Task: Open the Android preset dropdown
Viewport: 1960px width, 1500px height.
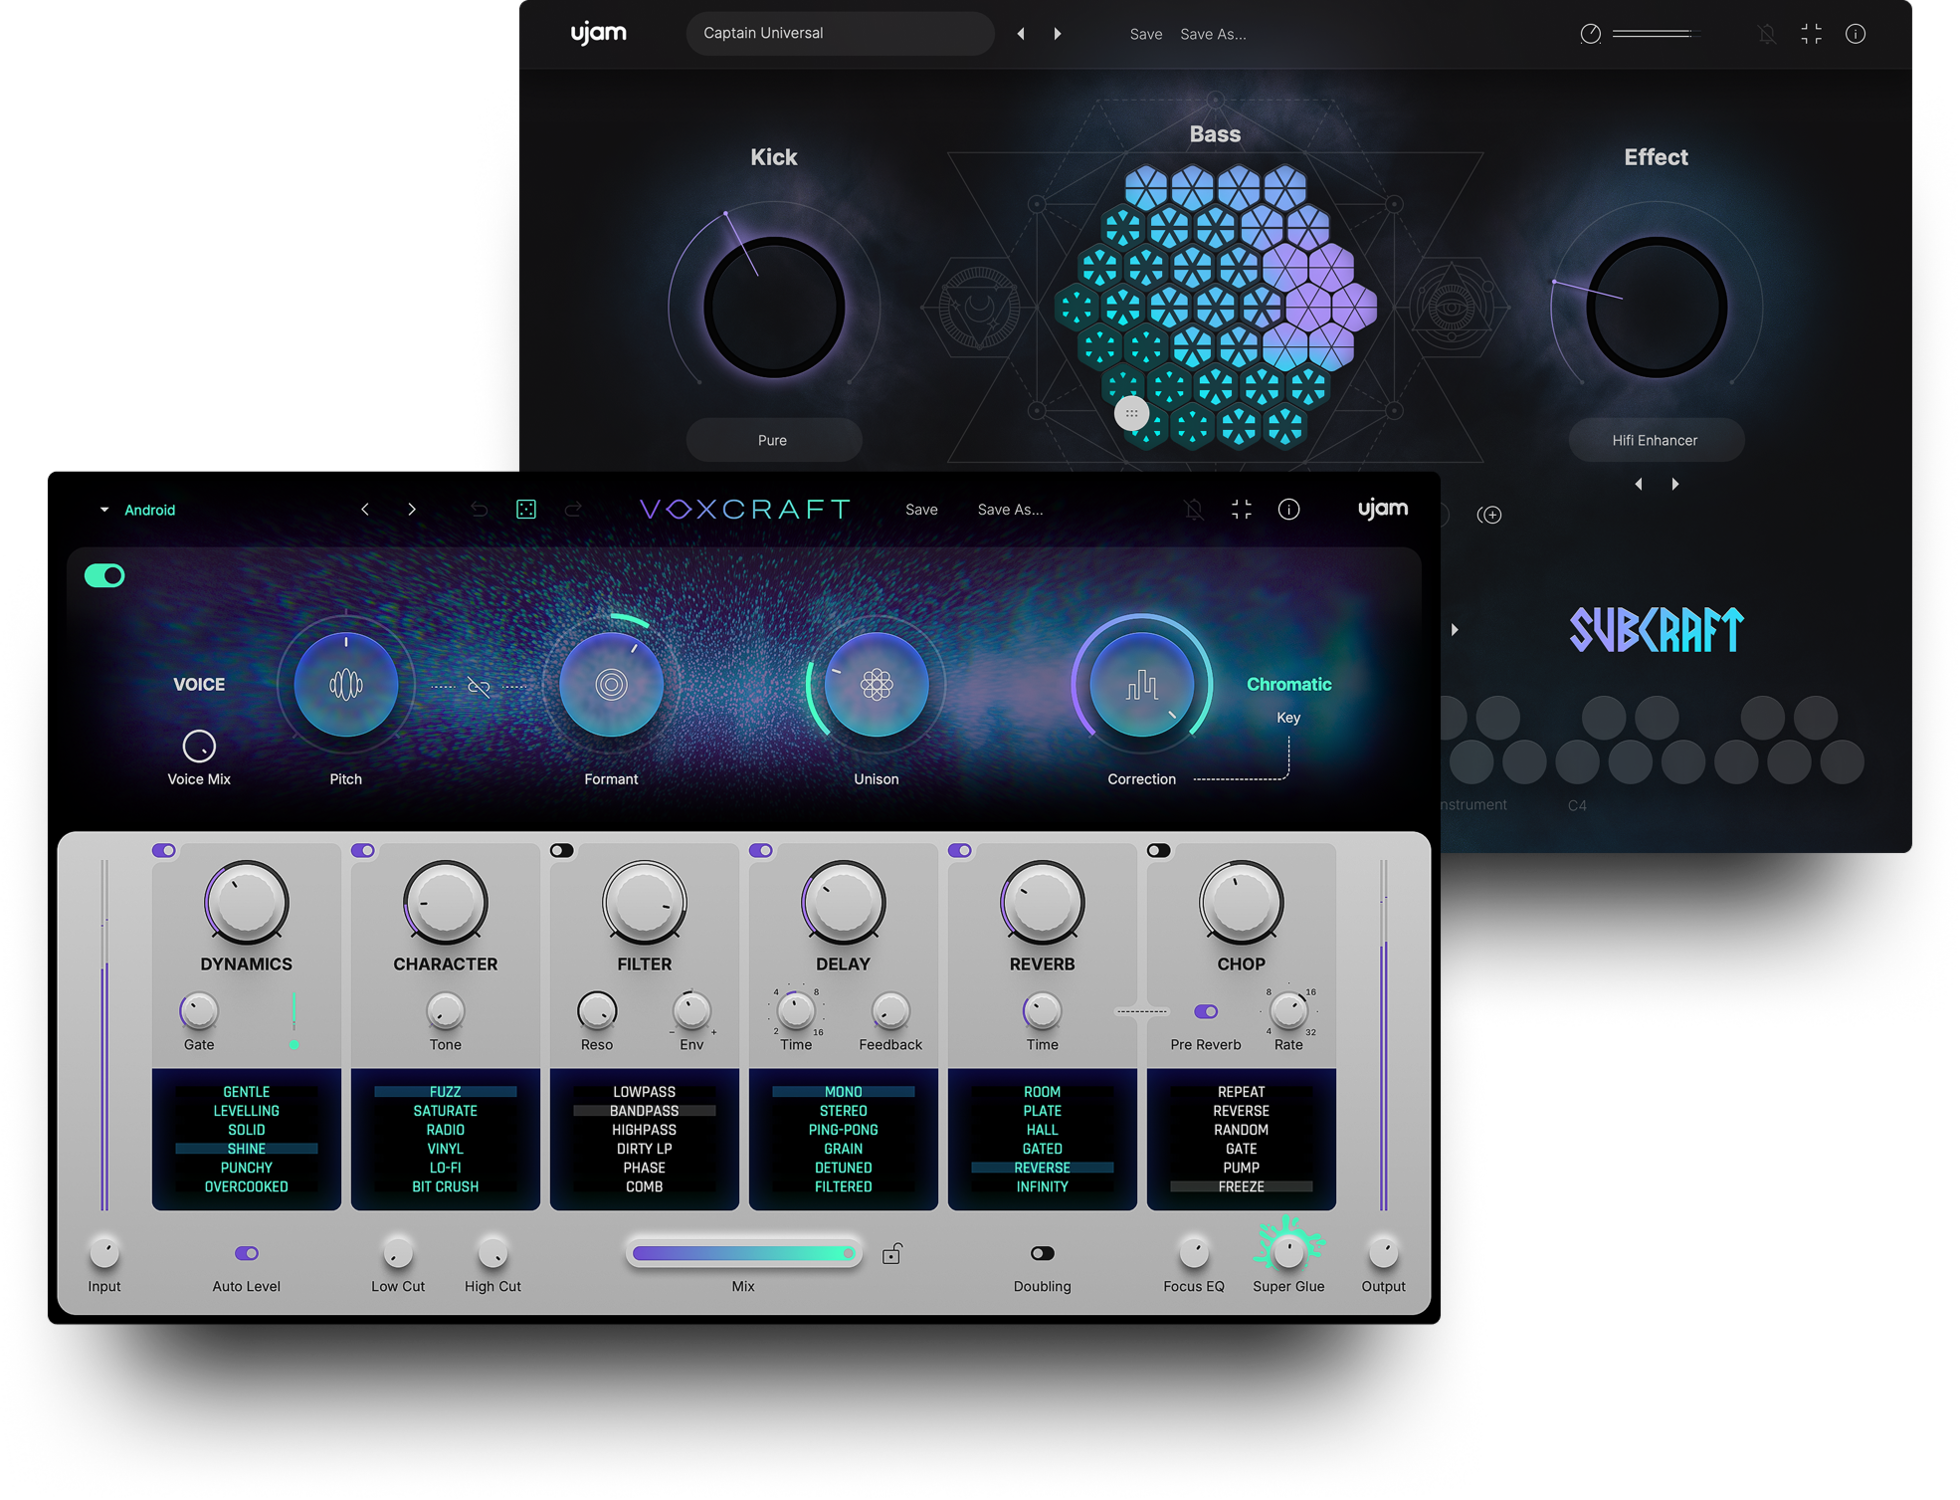Action: tap(138, 510)
